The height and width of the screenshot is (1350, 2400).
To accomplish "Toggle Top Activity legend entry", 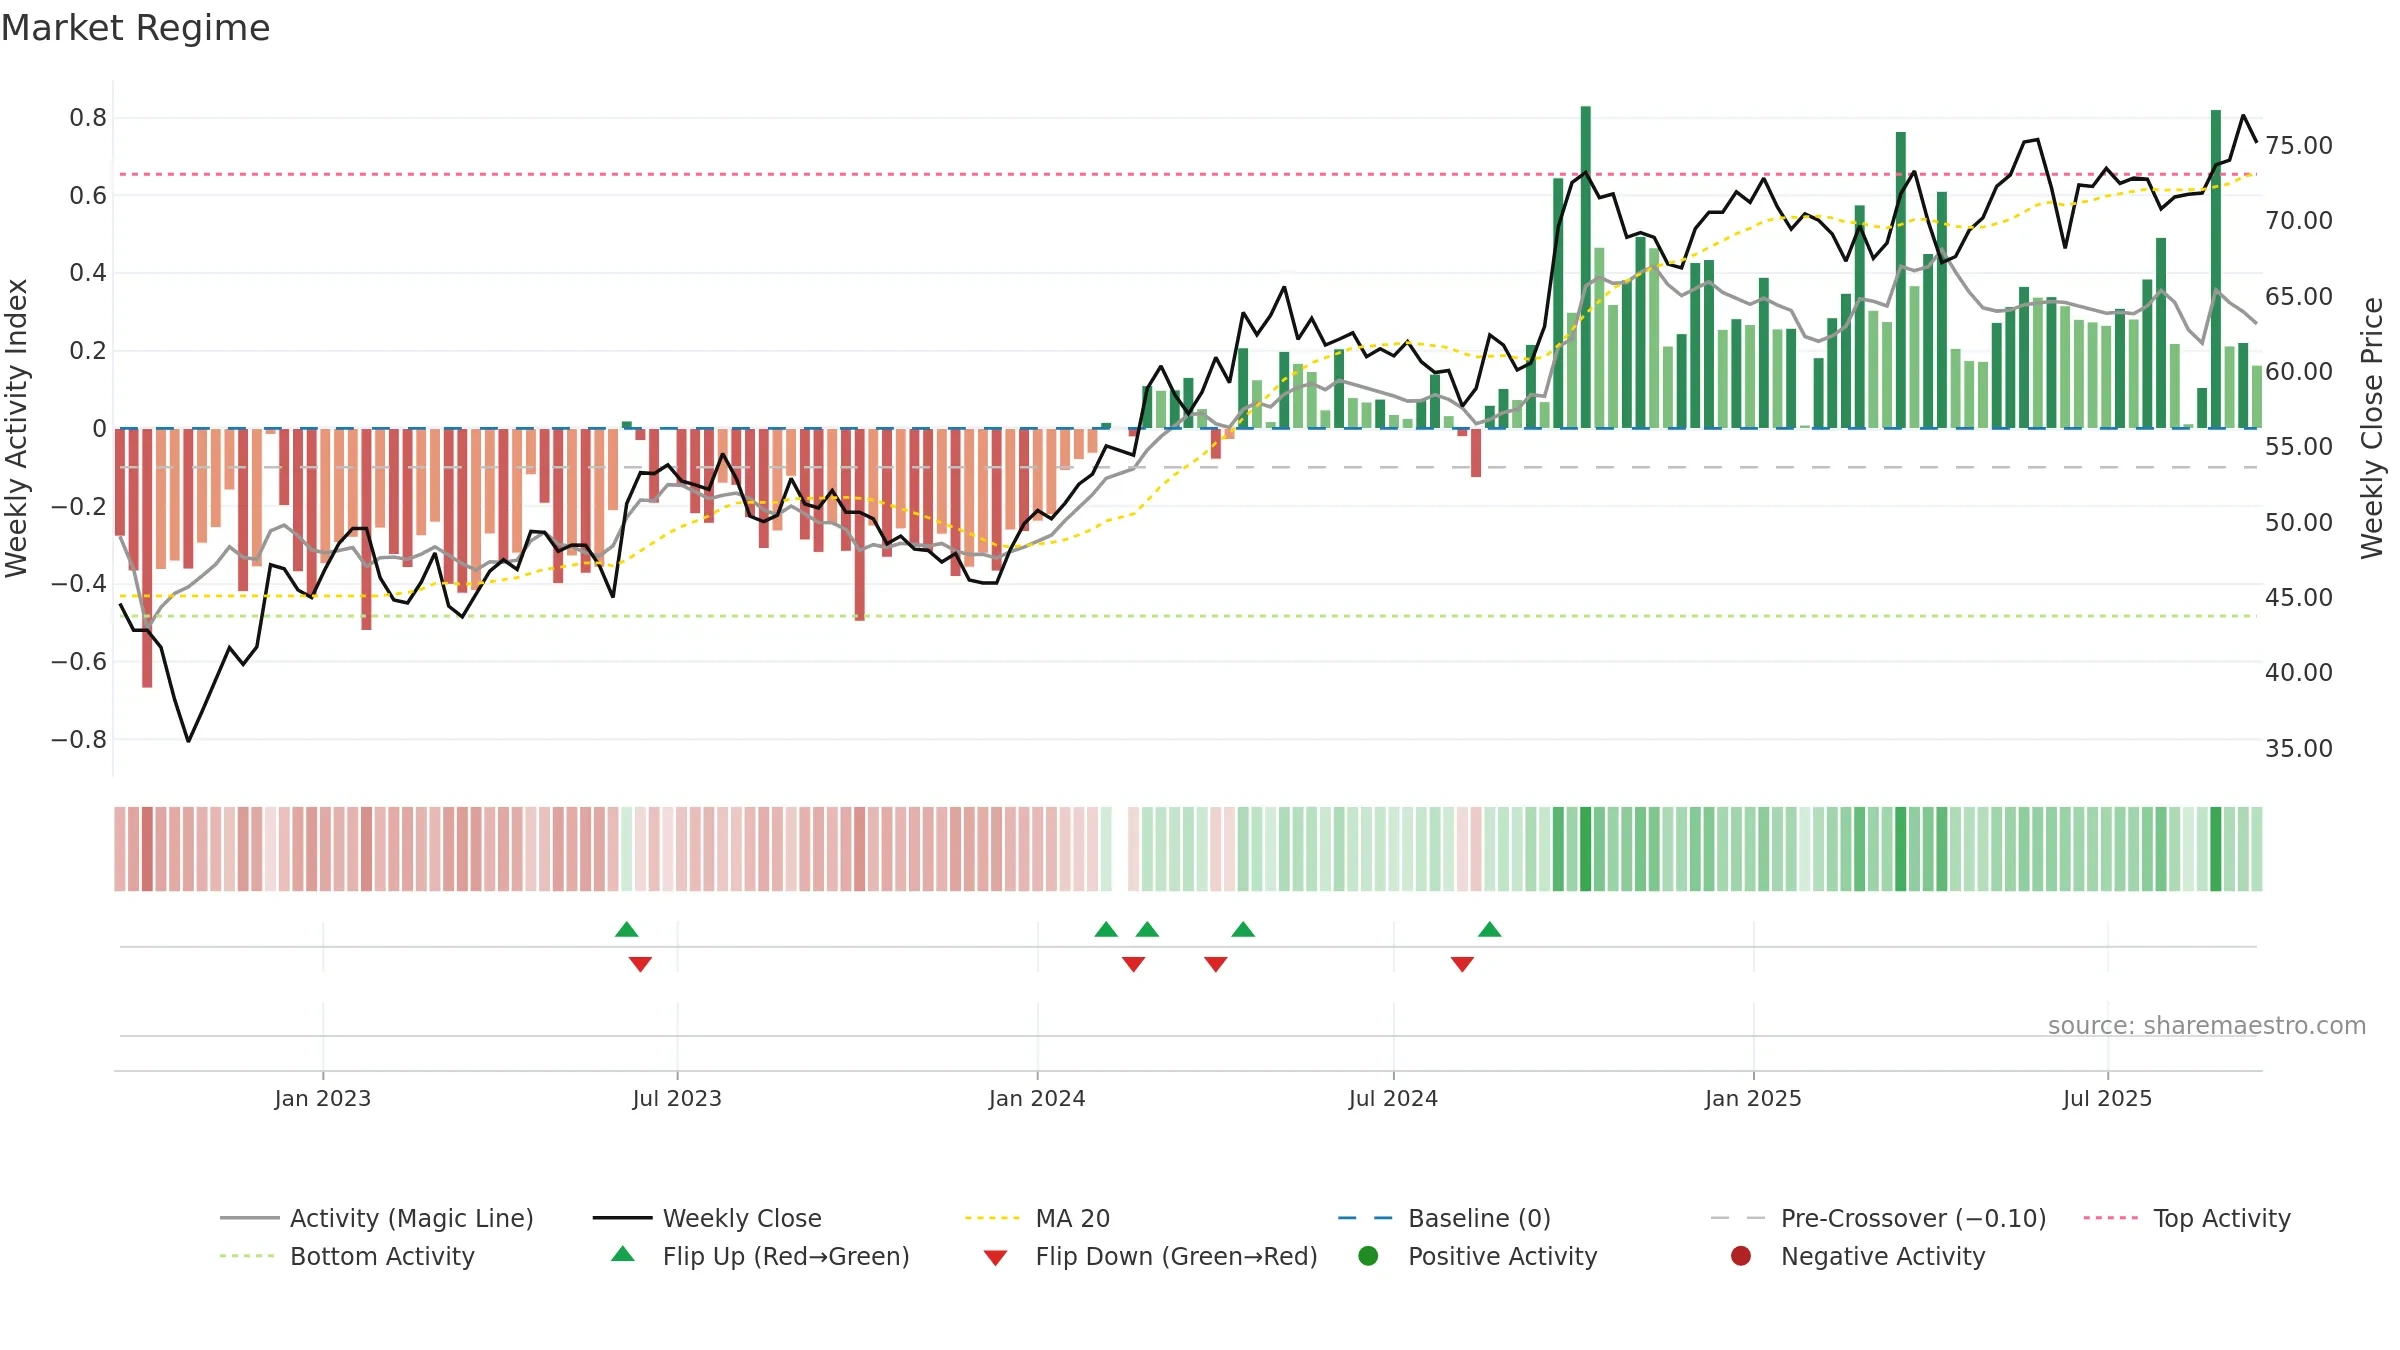I will tap(2187, 1218).
